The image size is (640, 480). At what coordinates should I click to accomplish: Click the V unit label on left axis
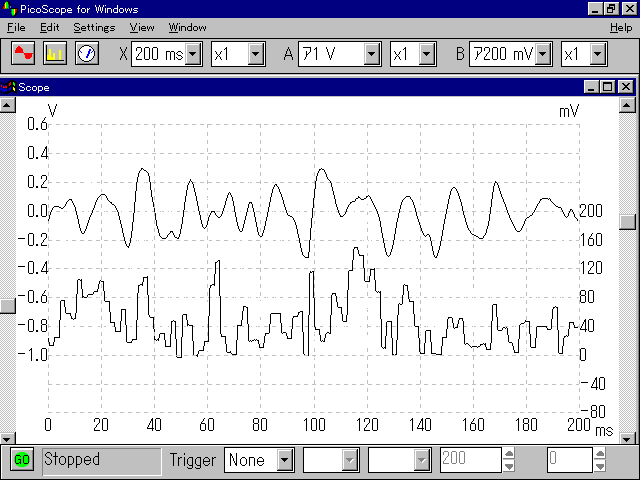(x=52, y=110)
